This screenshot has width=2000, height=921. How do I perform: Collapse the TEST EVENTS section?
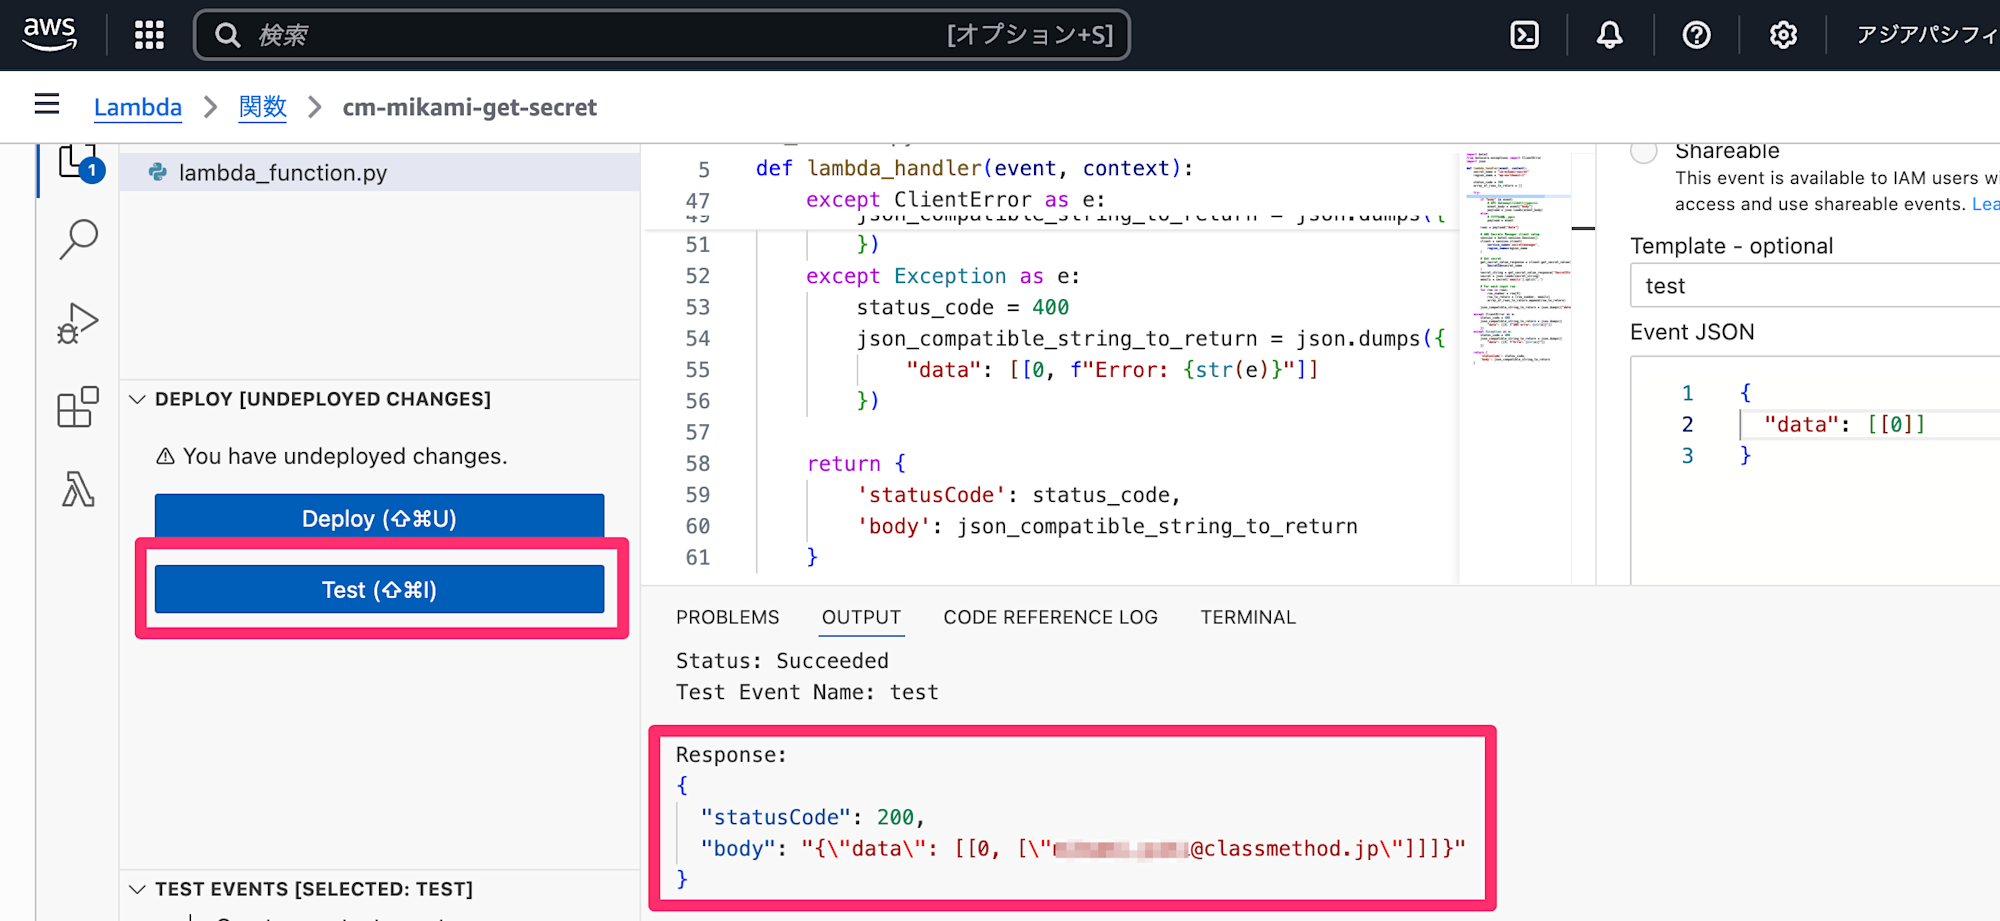138,889
